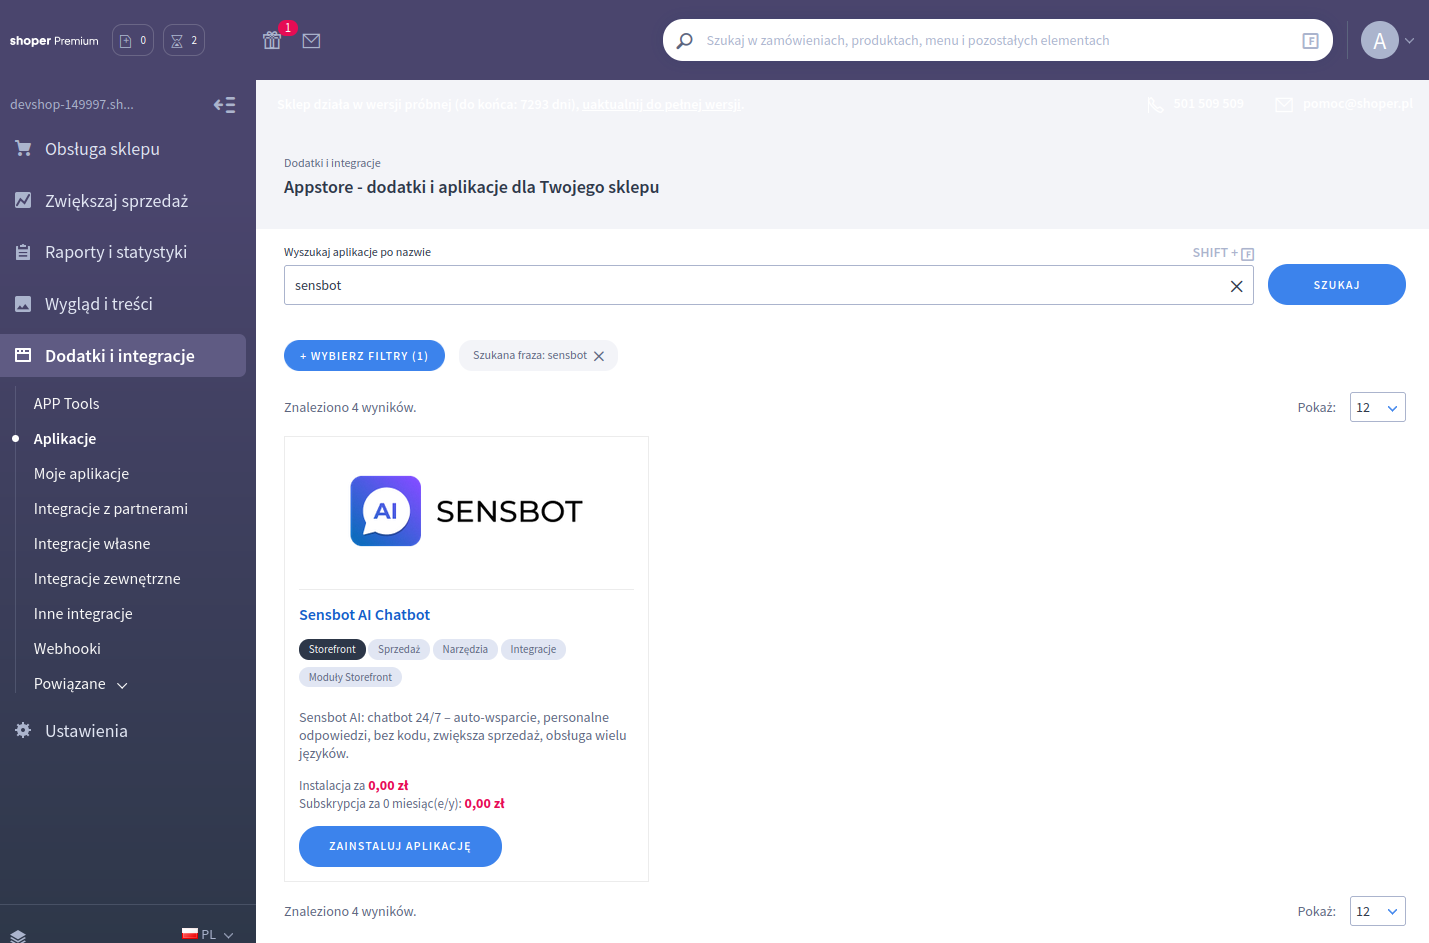Open the user avatar A menu
Viewport: 1429px width, 943px height.
pyautogui.click(x=1380, y=40)
